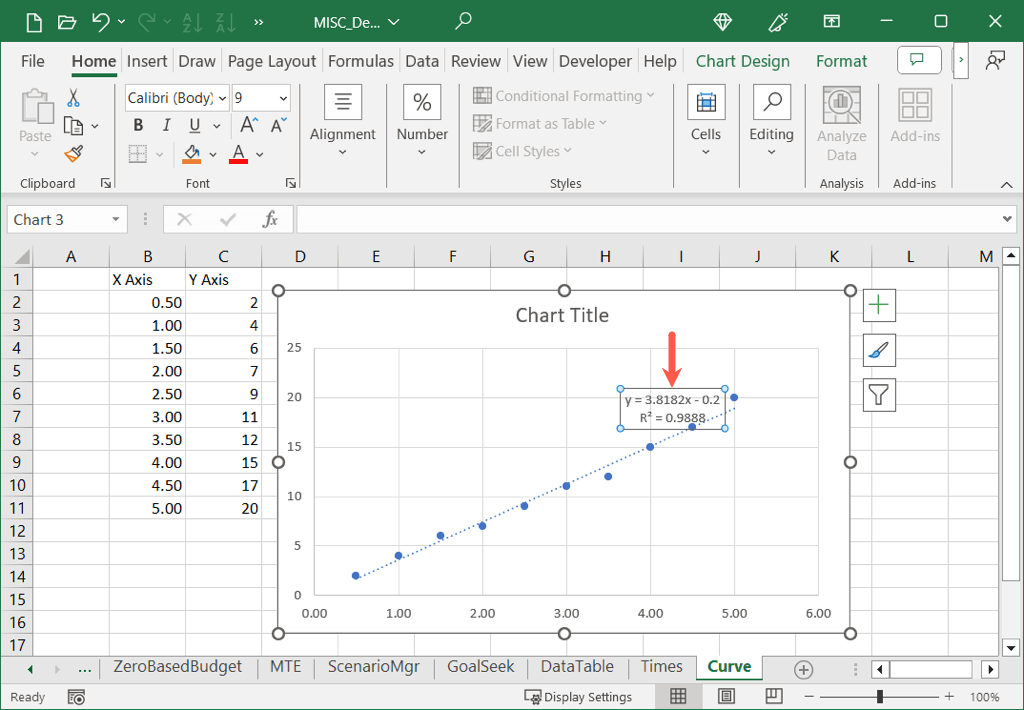Toggle Underline formatting

193,126
